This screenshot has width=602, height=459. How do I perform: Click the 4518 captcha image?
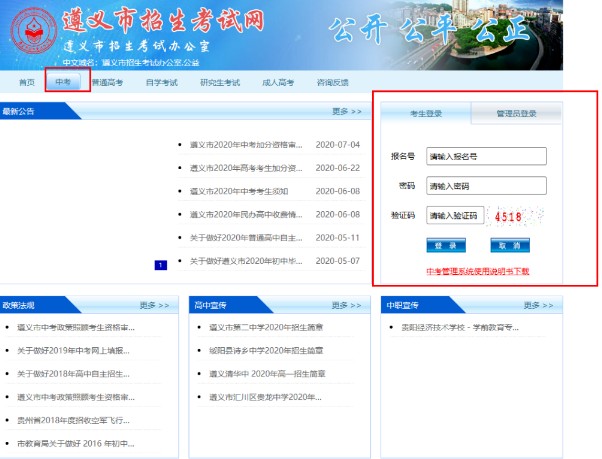[517, 215]
